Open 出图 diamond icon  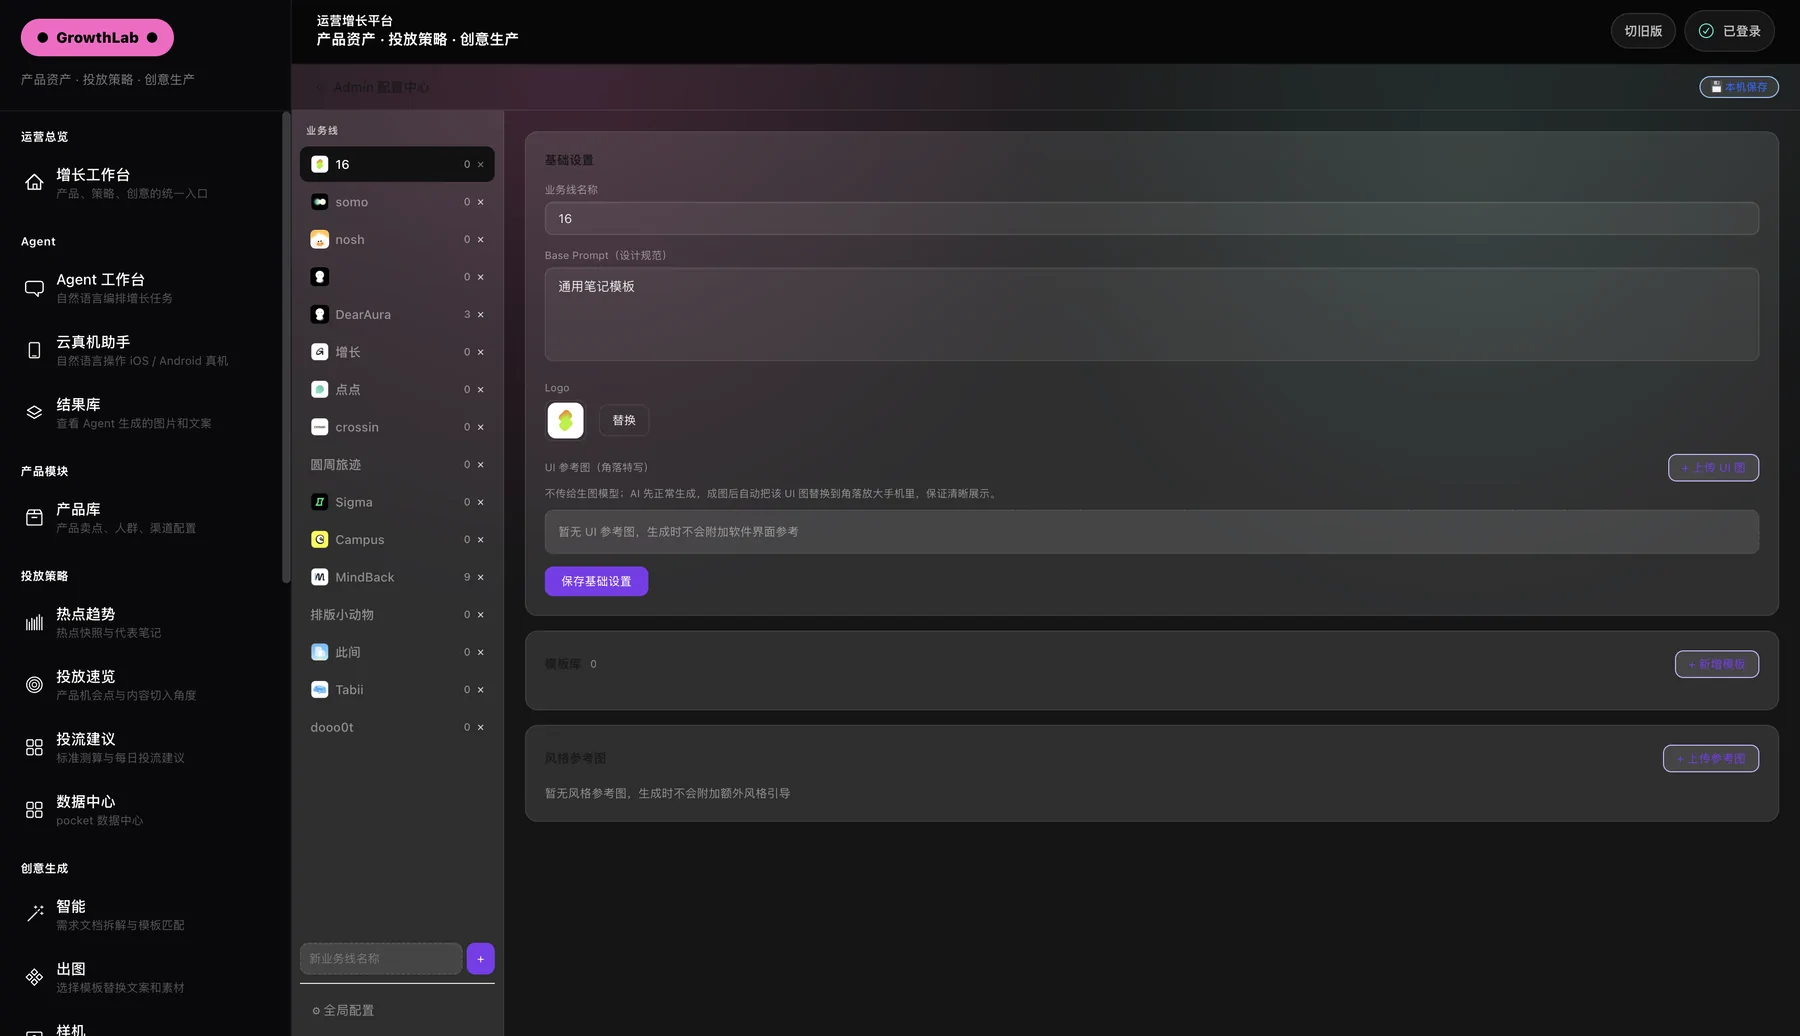[x=34, y=977]
